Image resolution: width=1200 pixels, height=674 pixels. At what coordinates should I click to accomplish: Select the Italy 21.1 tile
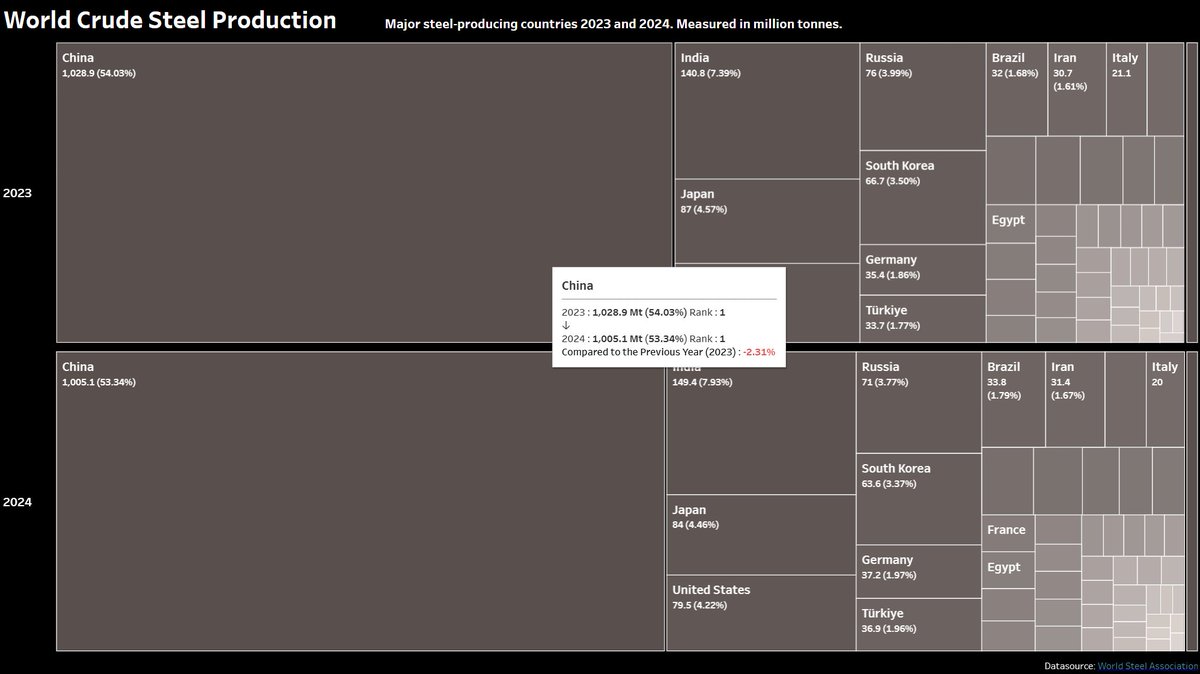pyautogui.click(x=1126, y=90)
